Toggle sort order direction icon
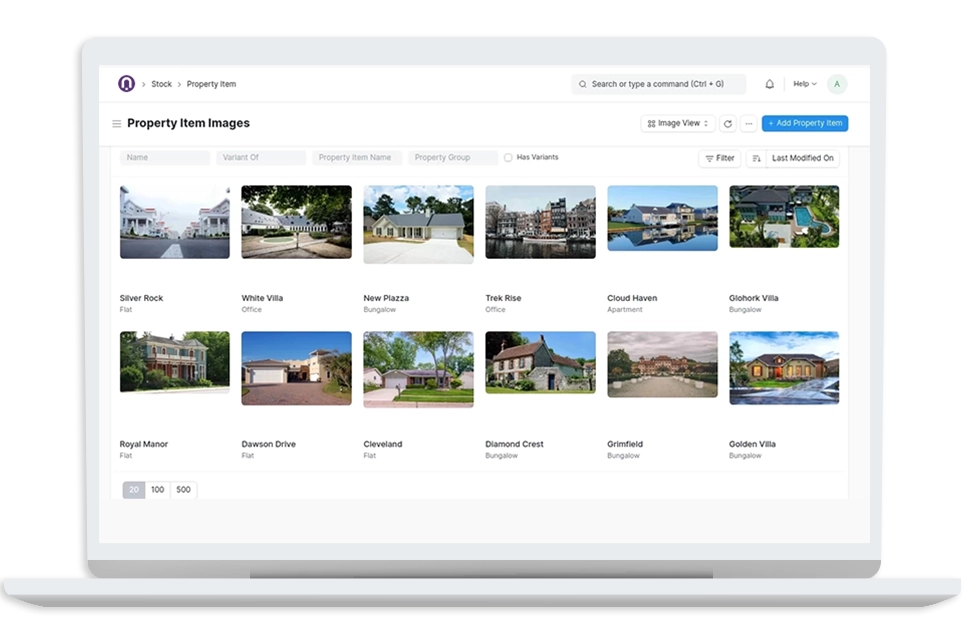The height and width of the screenshot is (619, 966). tap(756, 158)
